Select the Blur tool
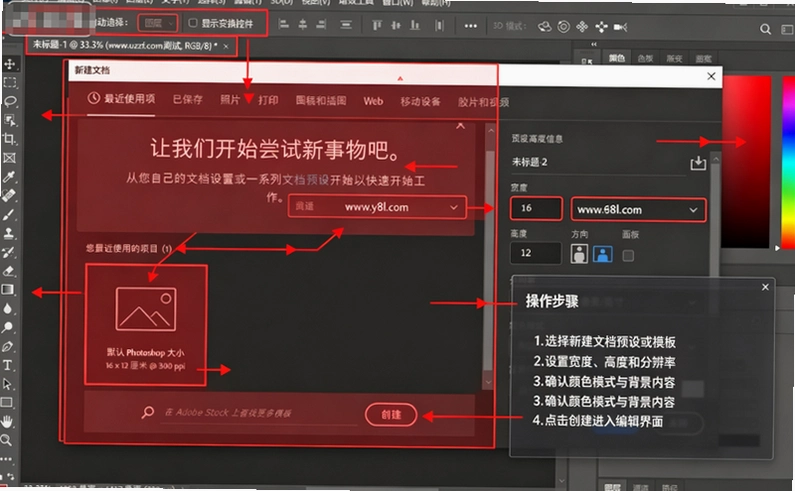This screenshot has height=491, width=795. (8, 308)
